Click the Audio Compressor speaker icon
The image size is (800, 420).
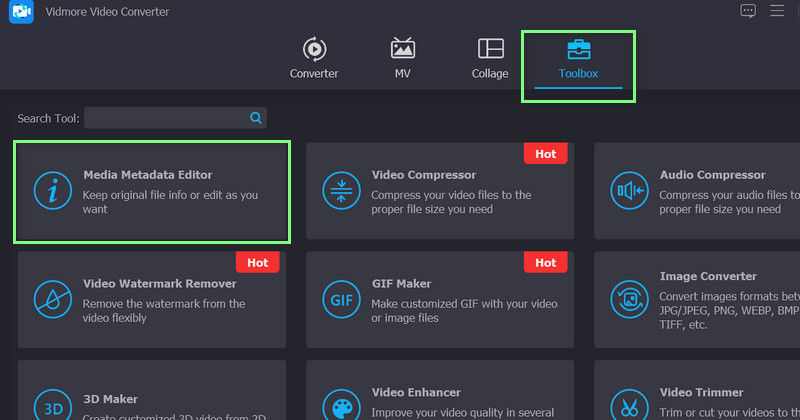pyautogui.click(x=629, y=191)
